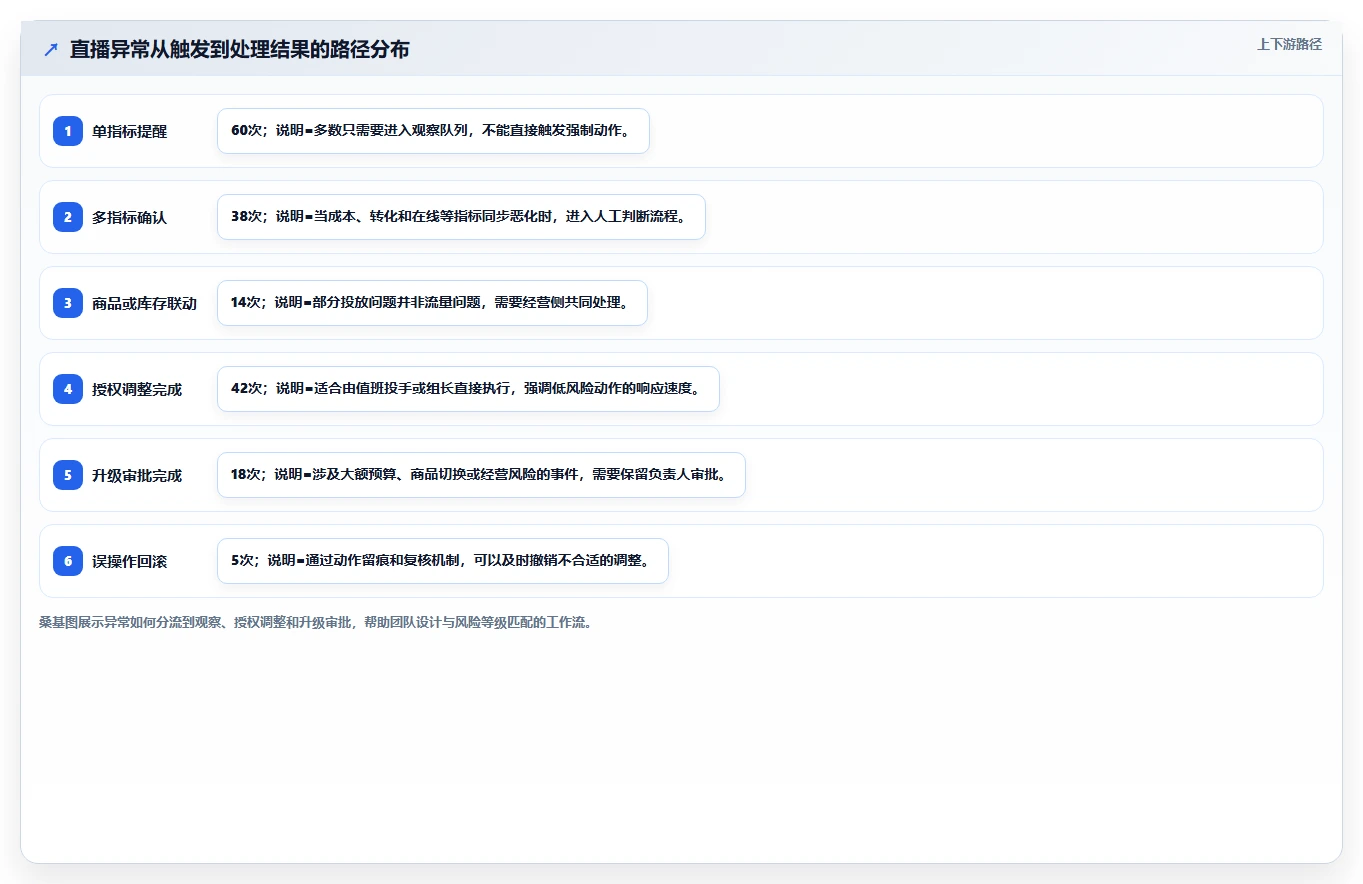Select number badge 2 for 多指标确认
Screen dimensions: 1363x884
coord(68,217)
